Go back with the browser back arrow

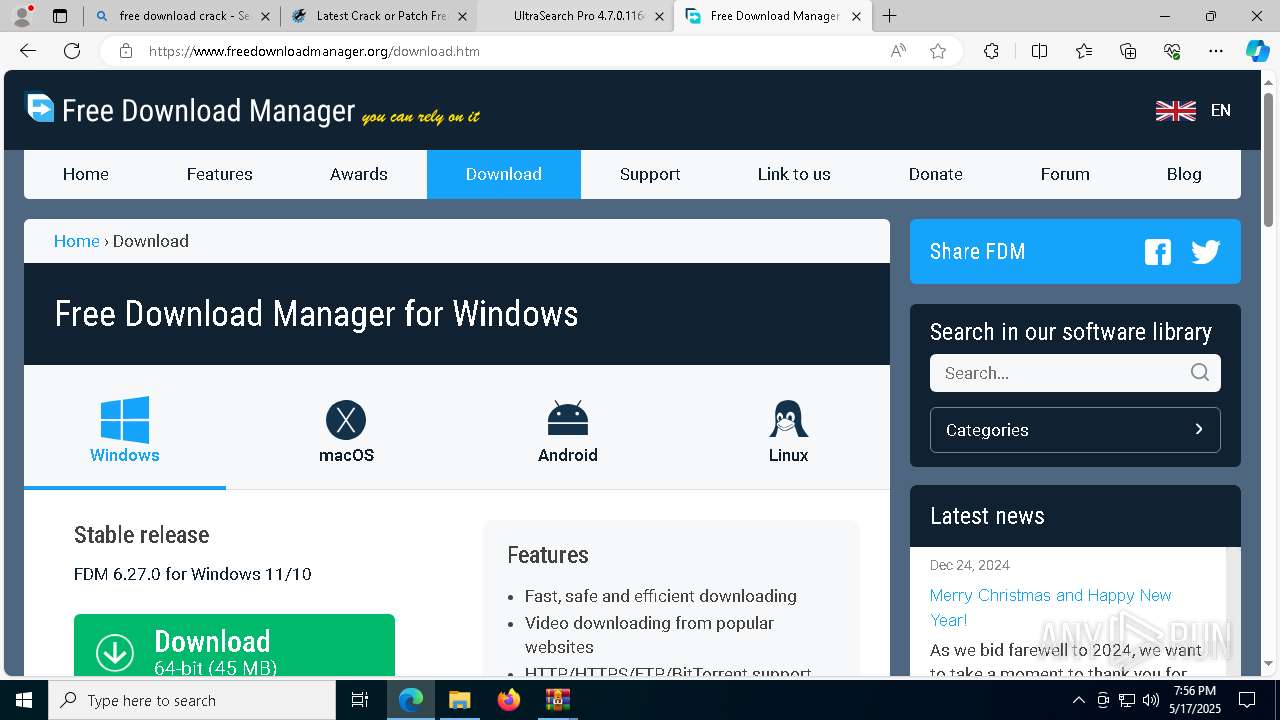pos(28,51)
